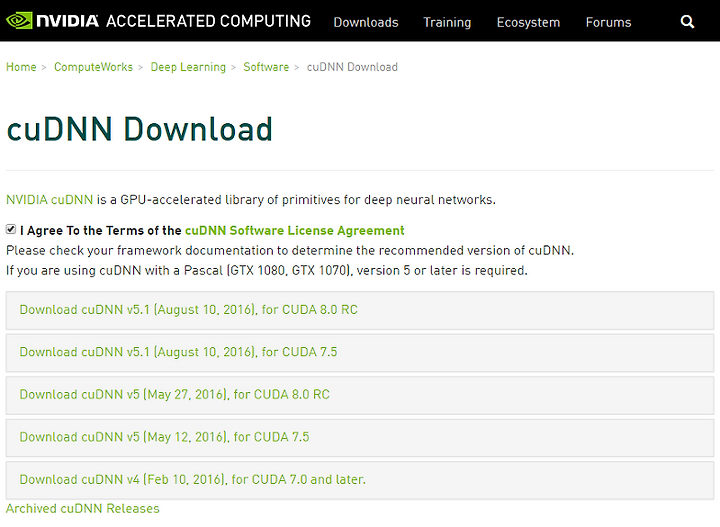Uncheck the I Agree to Terms checkbox

click(x=11, y=230)
